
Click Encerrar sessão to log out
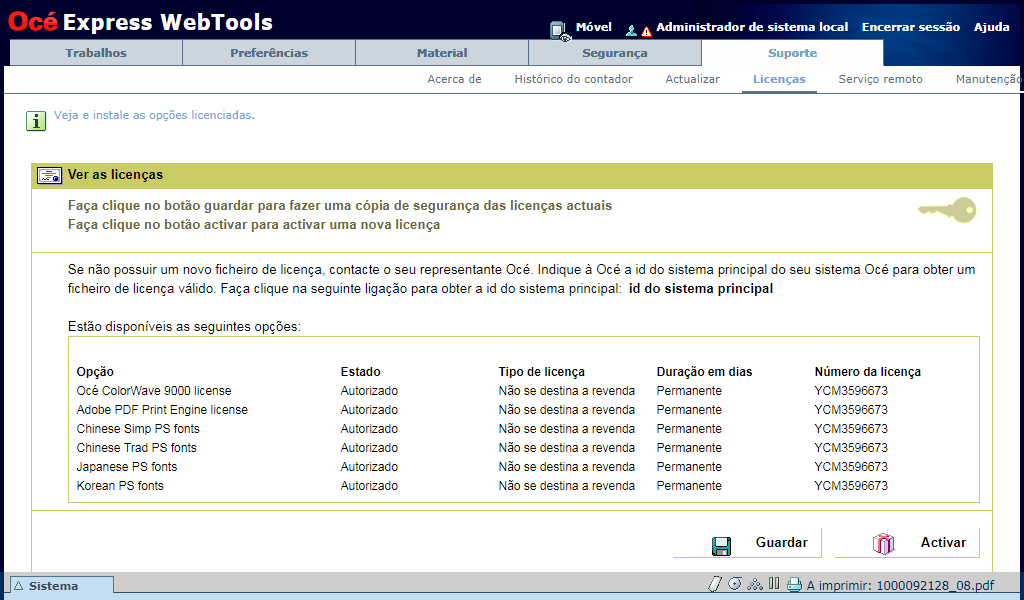click(910, 27)
